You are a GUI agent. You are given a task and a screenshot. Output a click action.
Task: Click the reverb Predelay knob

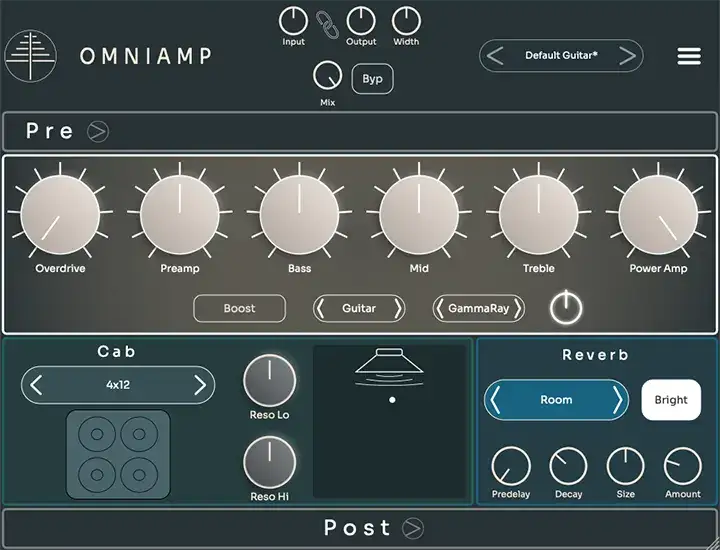(511, 466)
